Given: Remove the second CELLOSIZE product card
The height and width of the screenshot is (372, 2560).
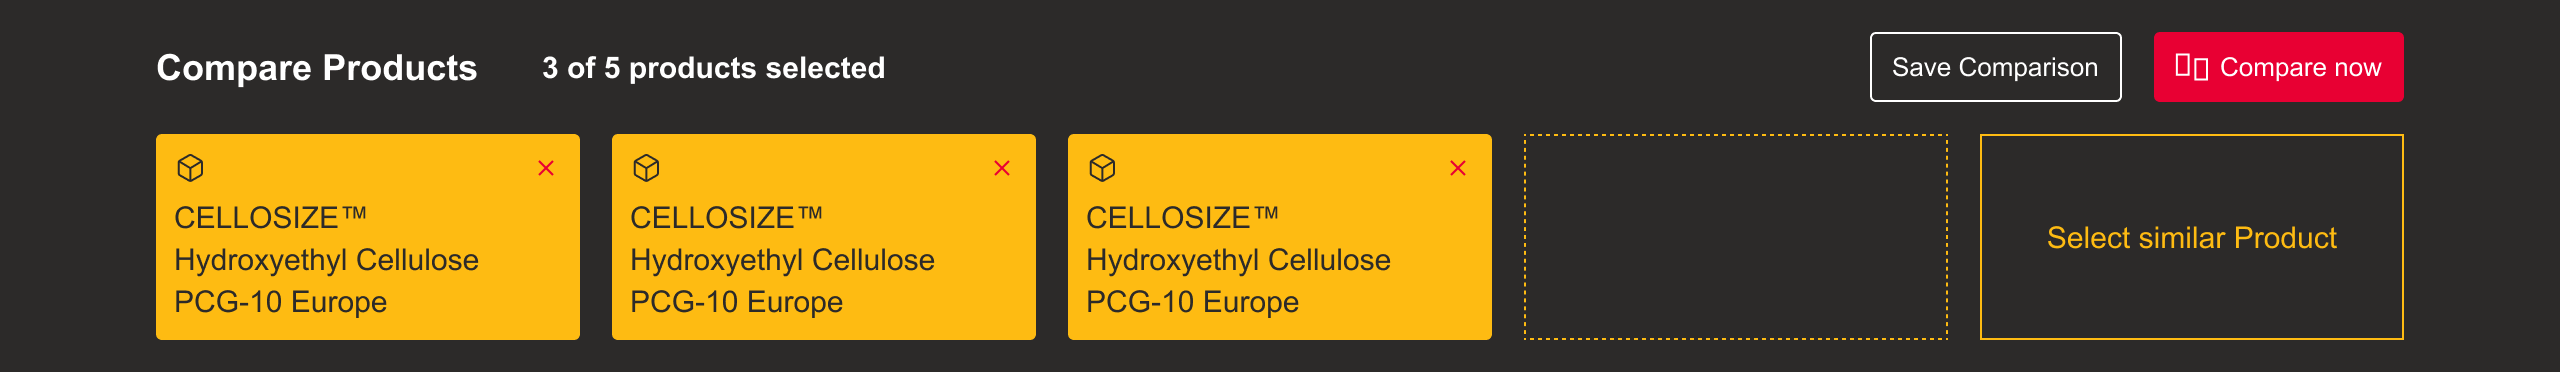Looking at the screenshot, I should coord(1002,168).
